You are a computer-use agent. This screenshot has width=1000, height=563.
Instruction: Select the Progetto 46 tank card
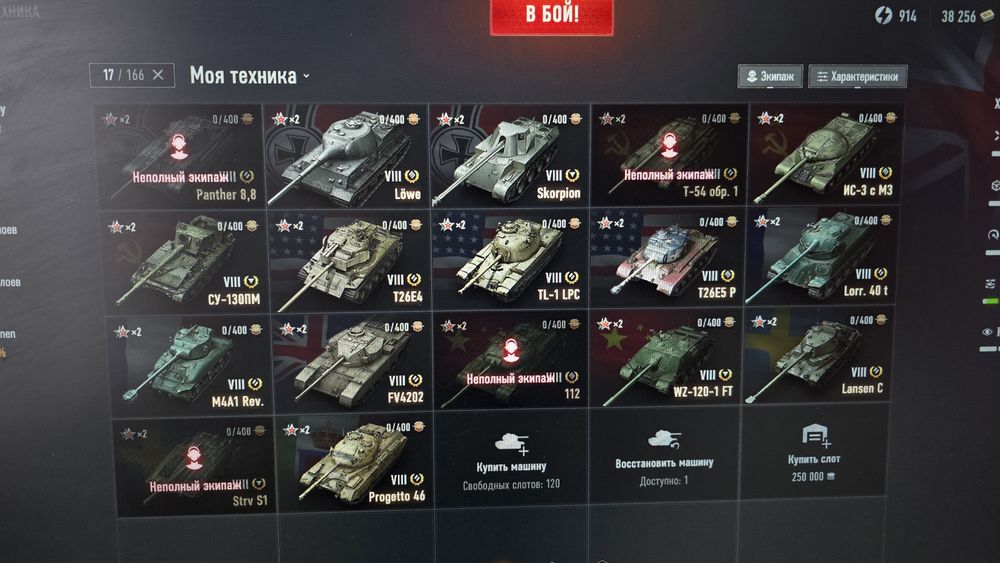[354, 464]
